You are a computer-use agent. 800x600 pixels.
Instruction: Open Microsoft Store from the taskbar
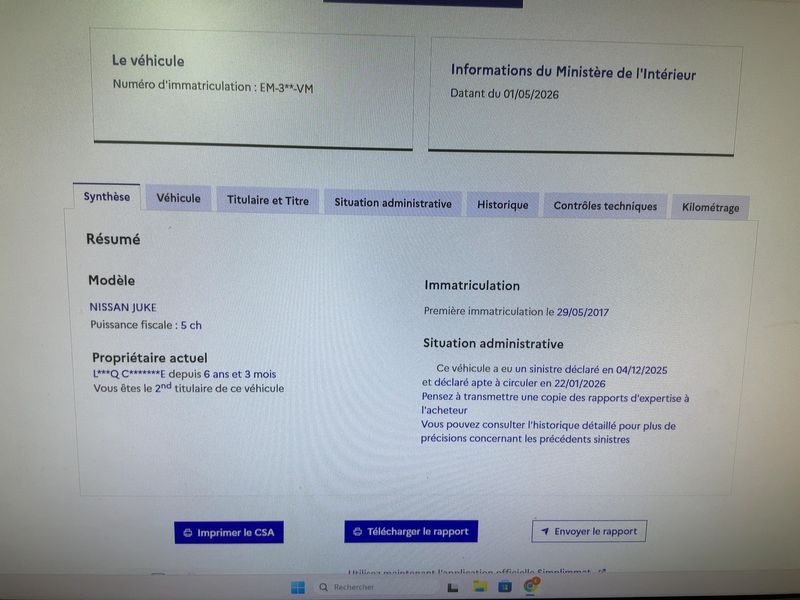[505, 586]
